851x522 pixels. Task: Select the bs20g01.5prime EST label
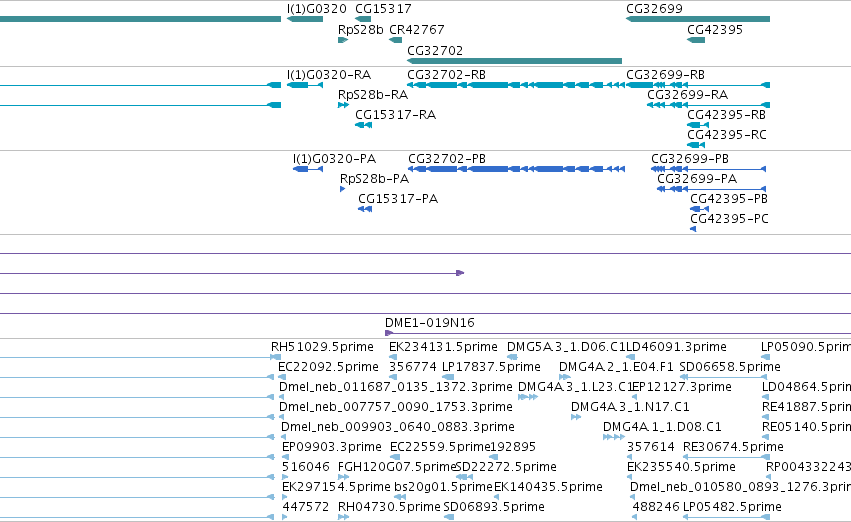[443, 487]
